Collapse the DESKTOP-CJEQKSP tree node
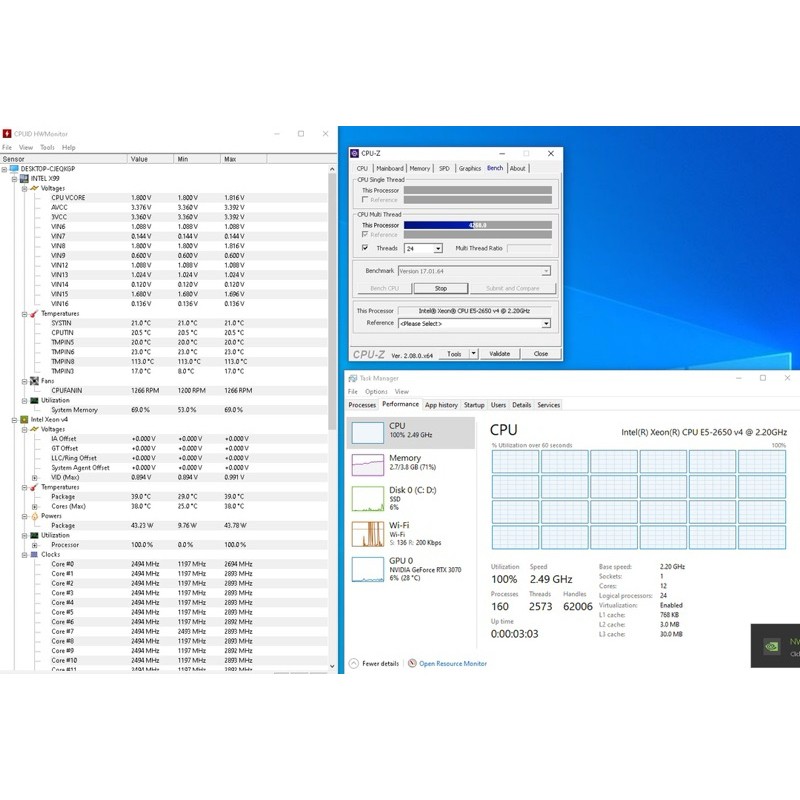This screenshot has height=800, width=800. click(5, 169)
